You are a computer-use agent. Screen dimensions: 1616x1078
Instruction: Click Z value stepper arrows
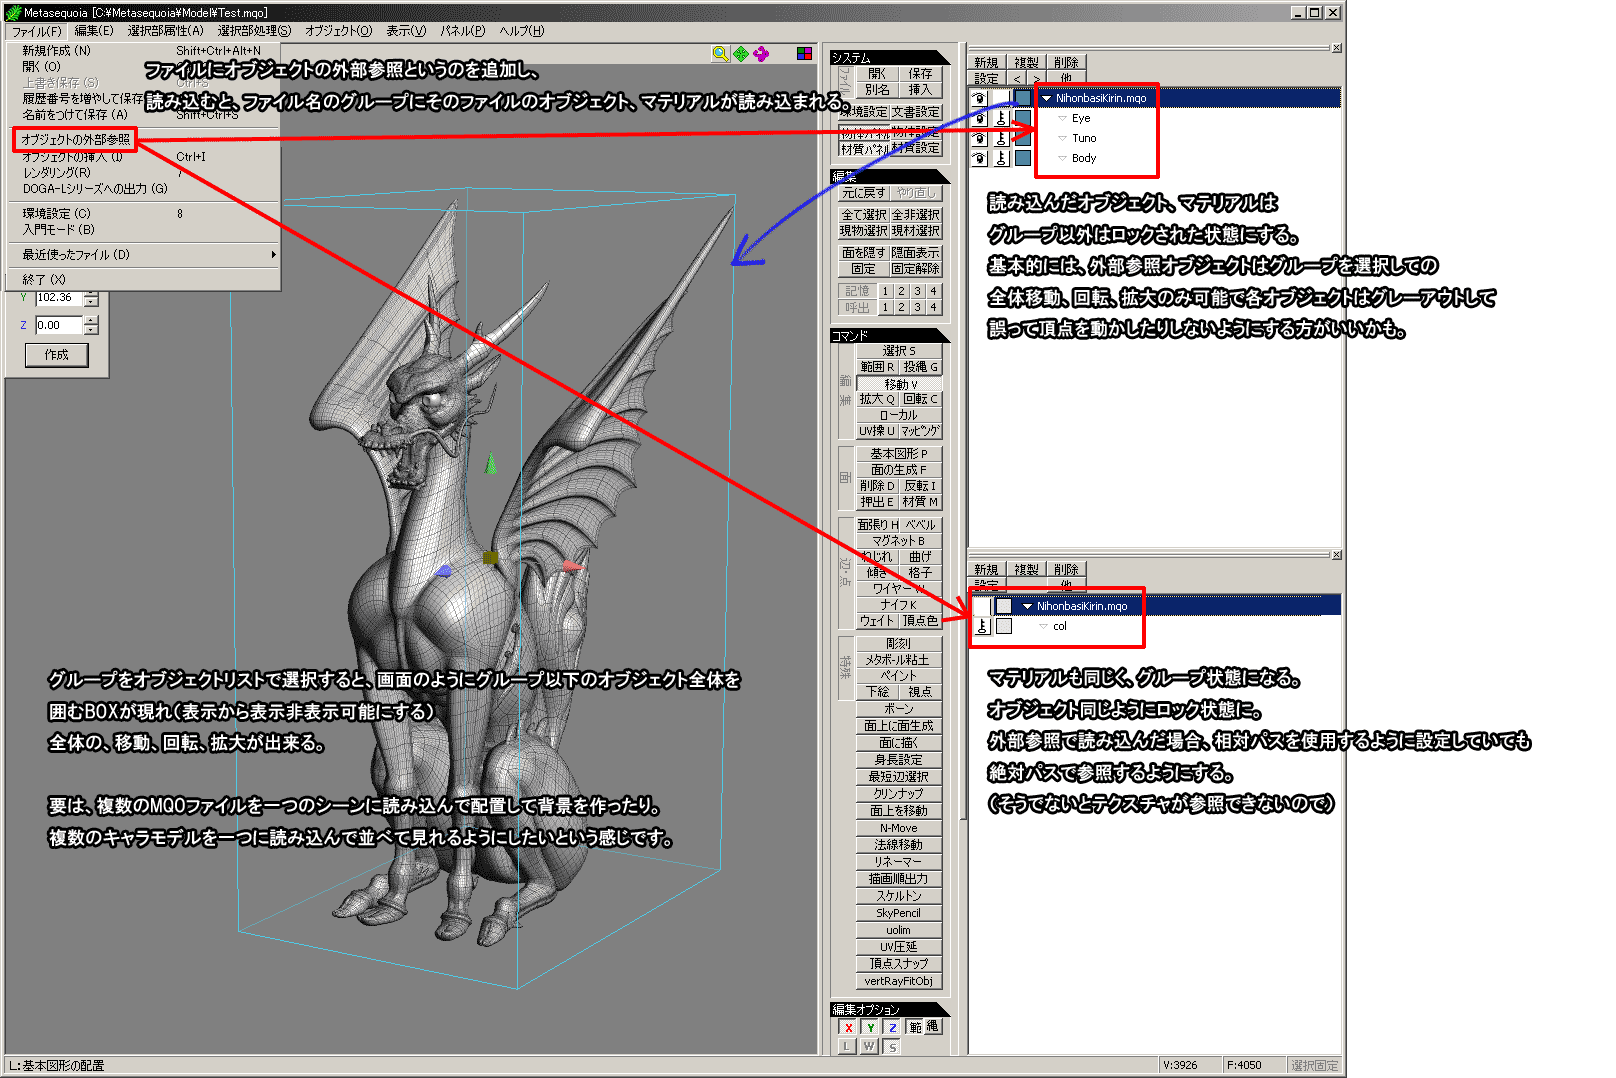coord(91,325)
